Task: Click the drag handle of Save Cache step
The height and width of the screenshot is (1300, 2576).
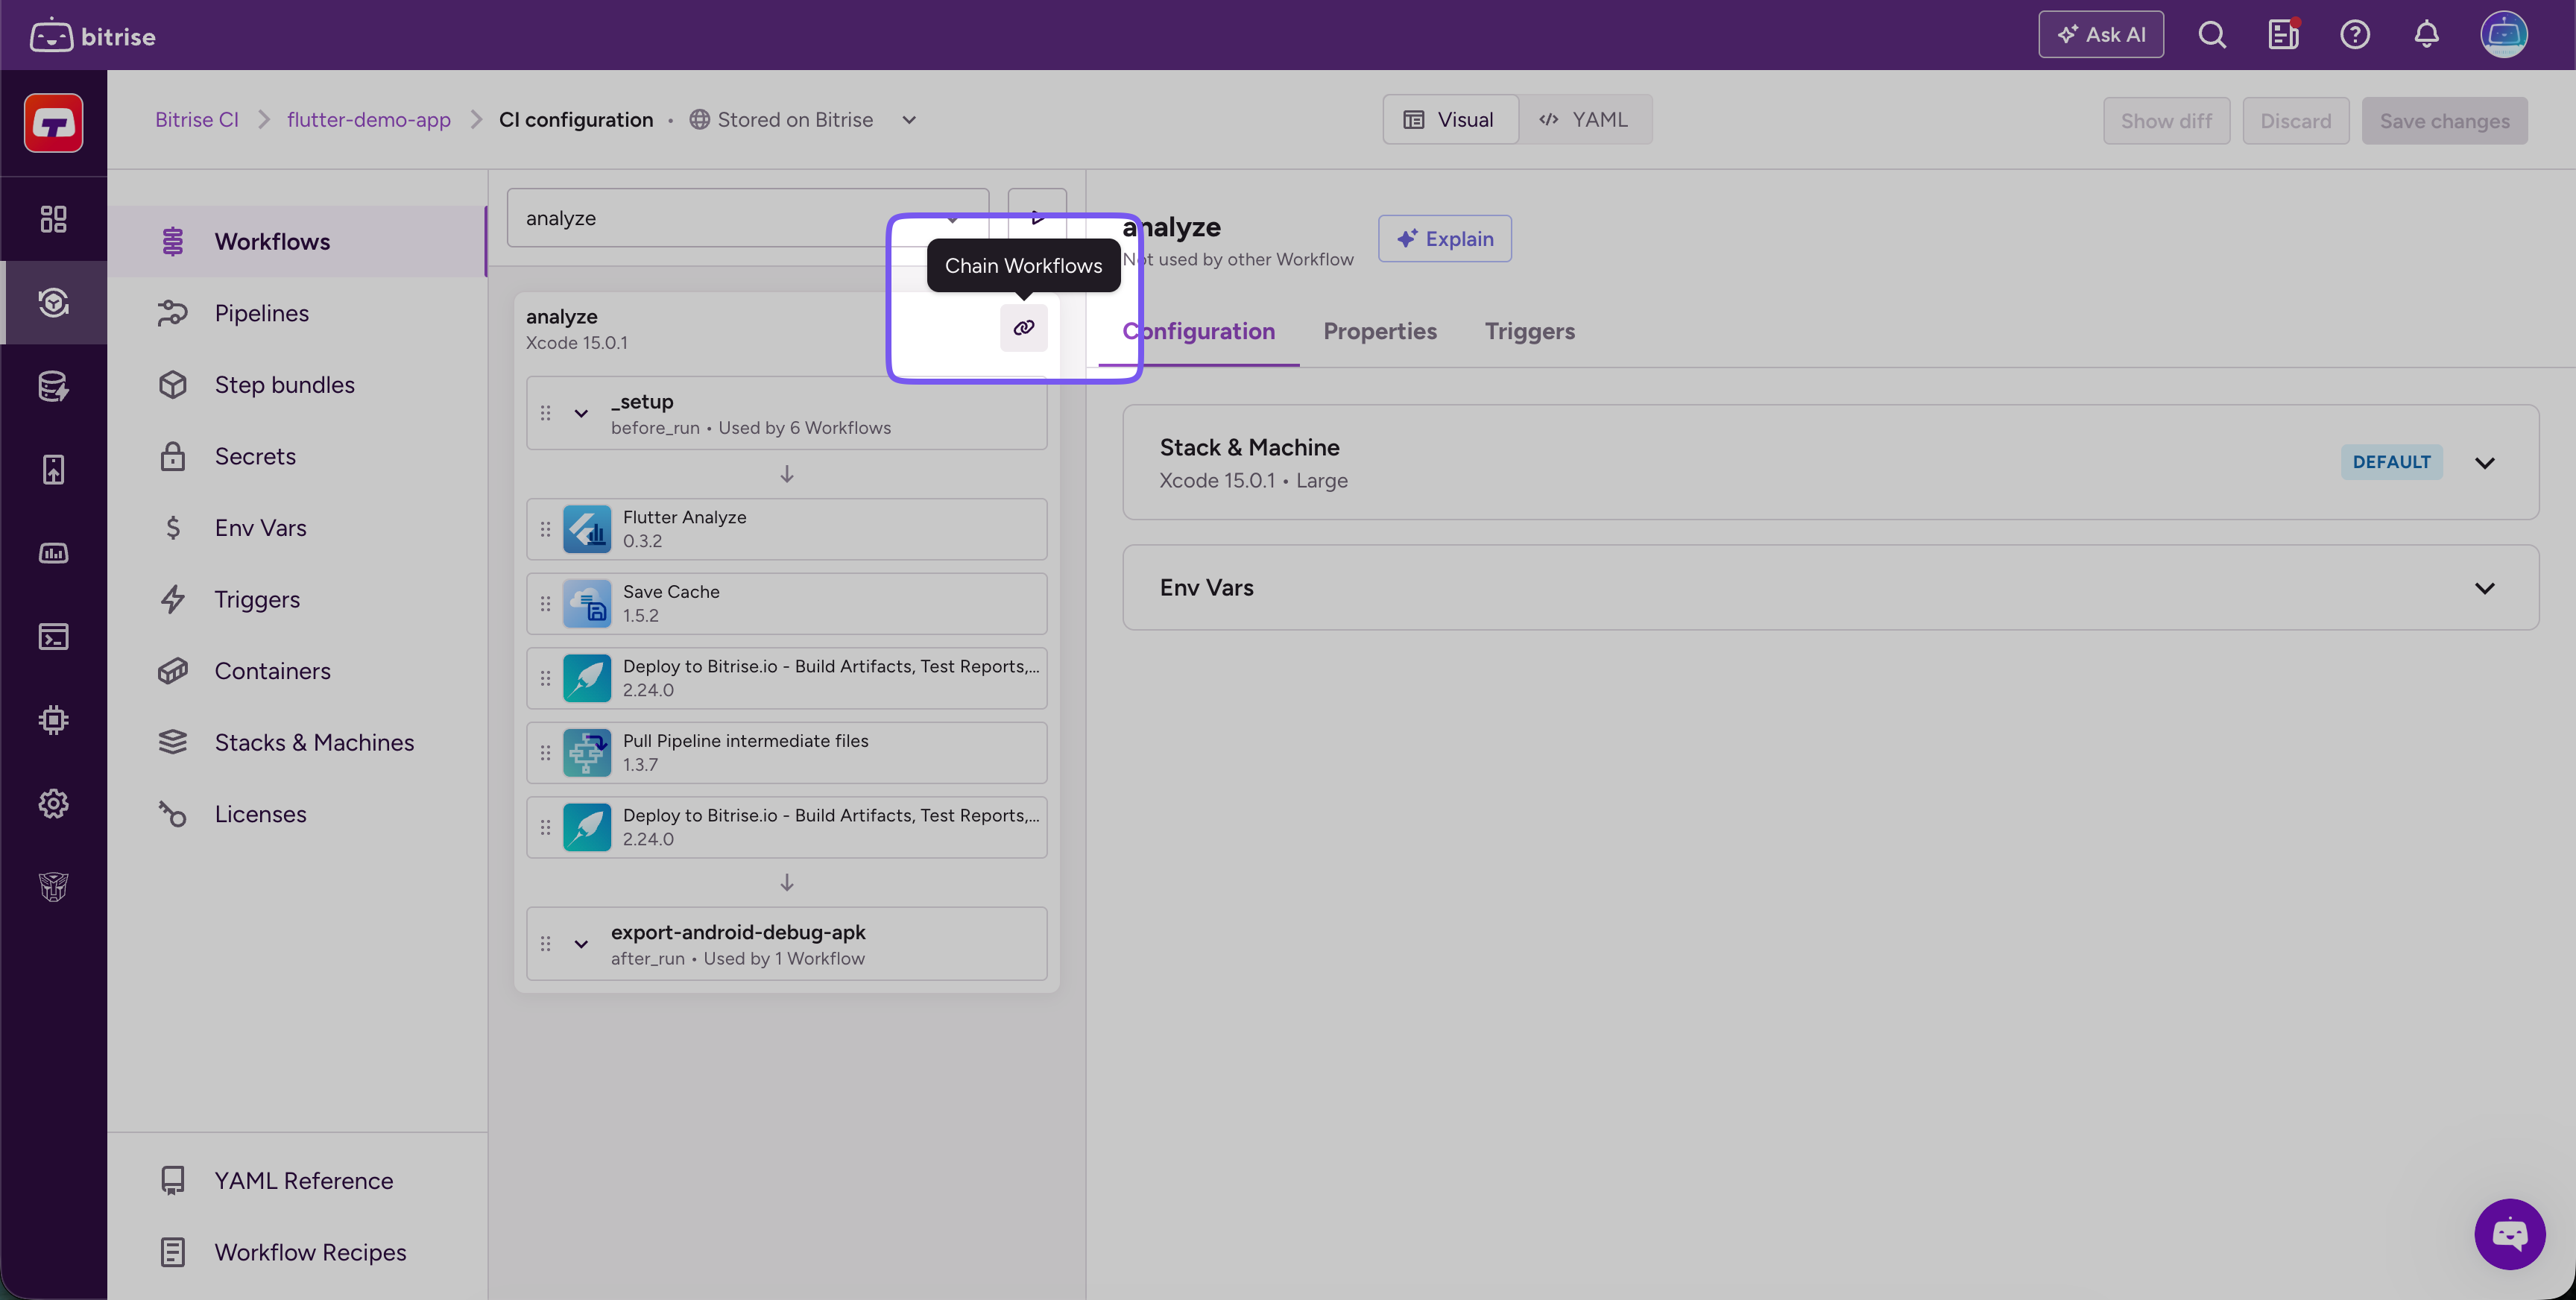Action: (x=545, y=604)
